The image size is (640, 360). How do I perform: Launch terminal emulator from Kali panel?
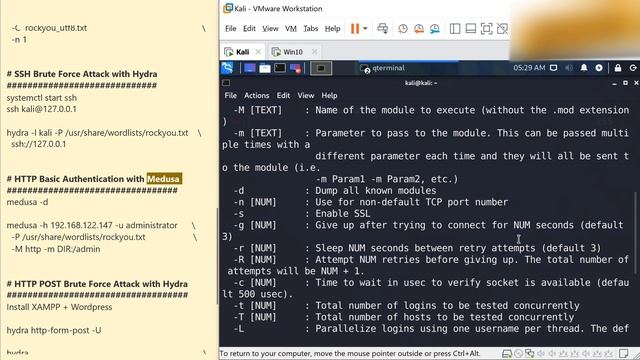tap(280, 68)
